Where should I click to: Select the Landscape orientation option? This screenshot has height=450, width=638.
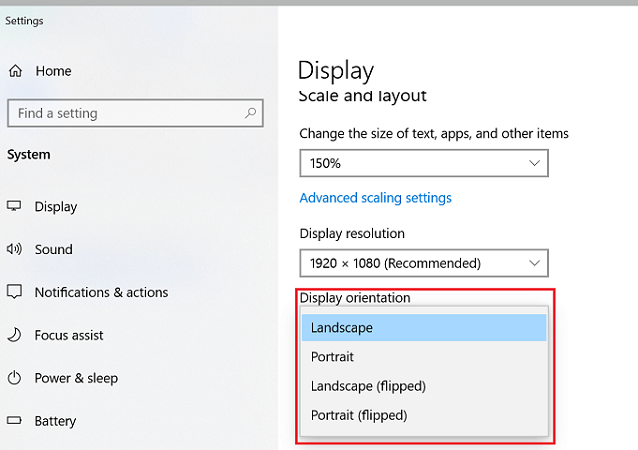pyautogui.click(x=424, y=328)
